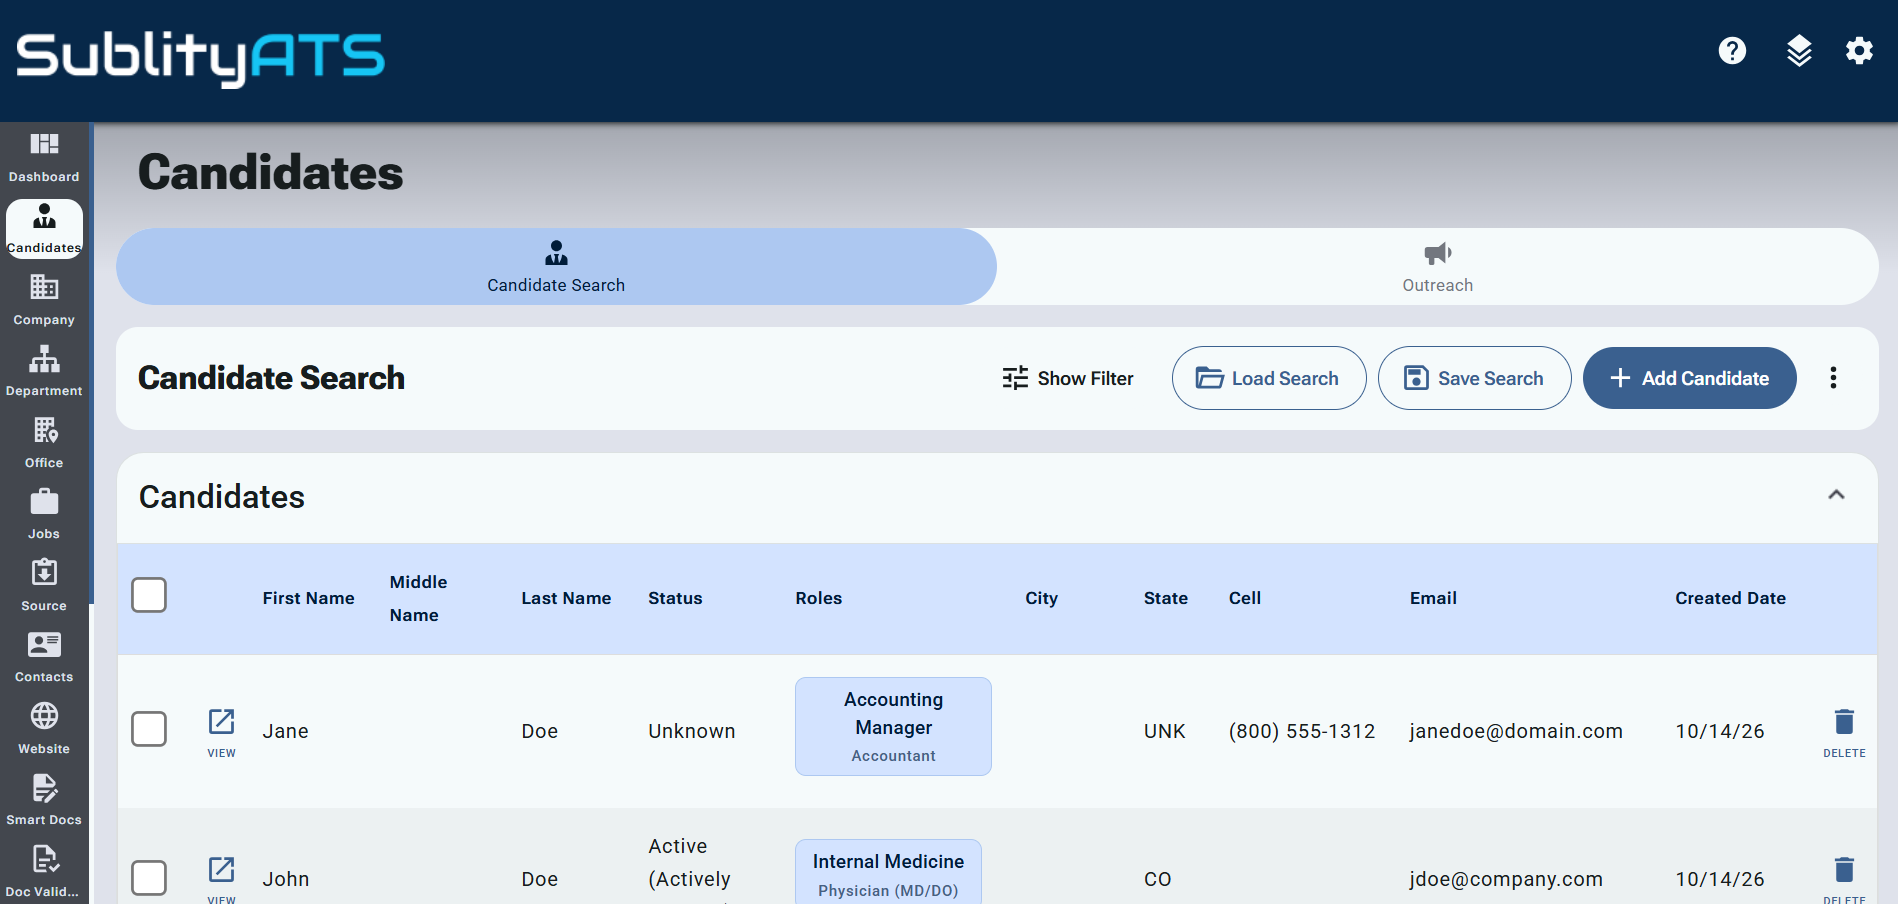Sort by the Status column header

point(675,598)
